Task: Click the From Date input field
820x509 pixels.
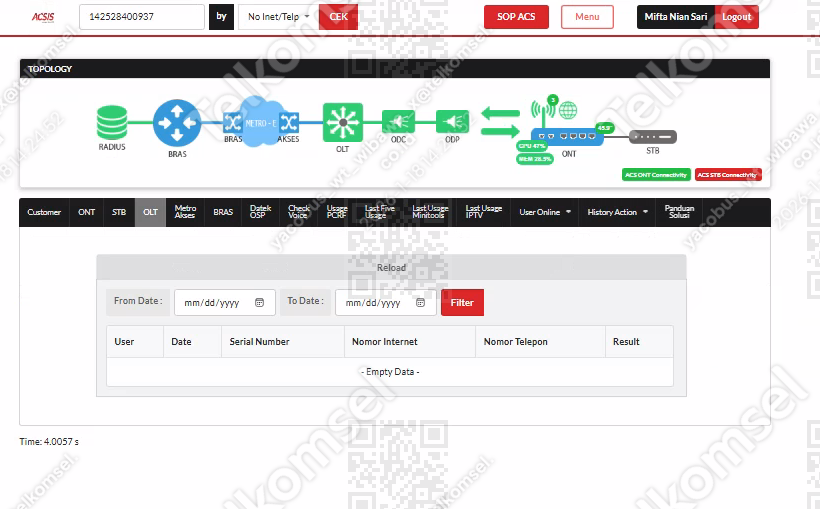Action: [225, 302]
